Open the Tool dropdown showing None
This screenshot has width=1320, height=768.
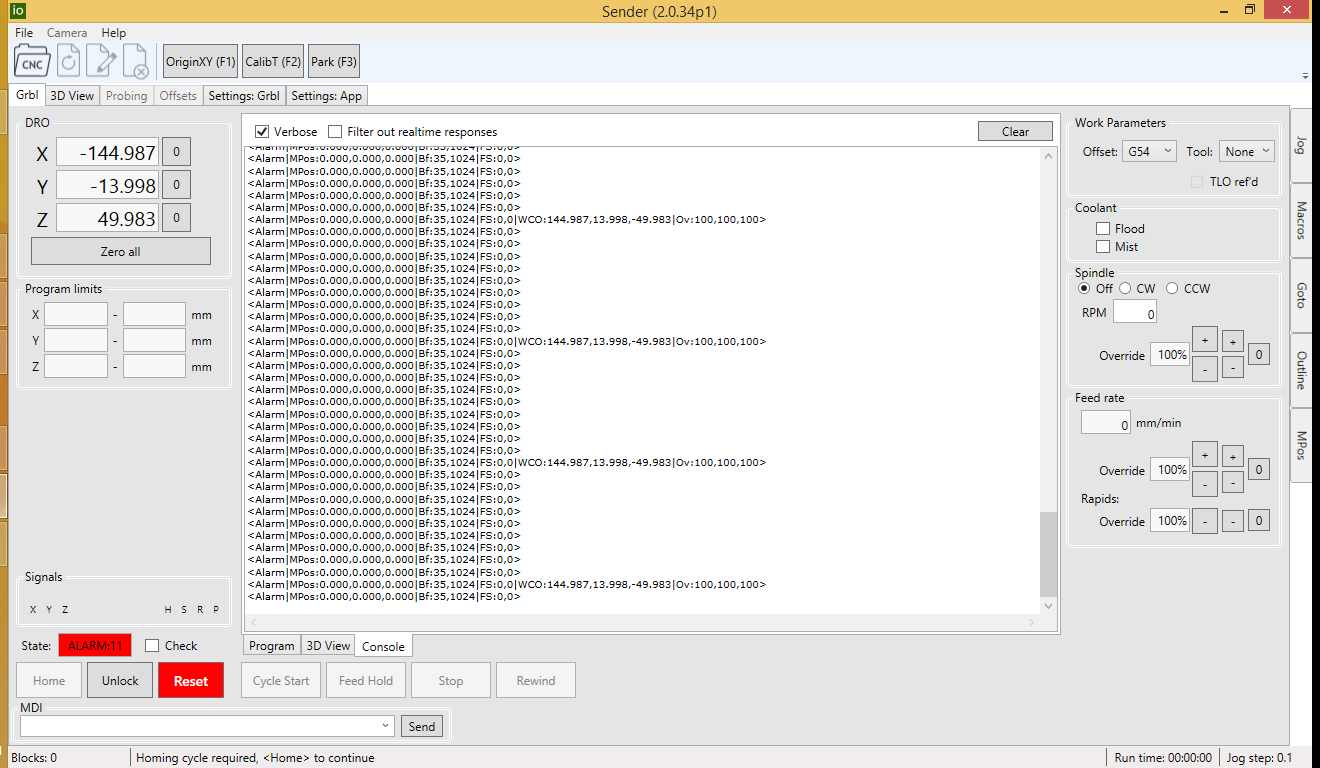(x=1246, y=152)
